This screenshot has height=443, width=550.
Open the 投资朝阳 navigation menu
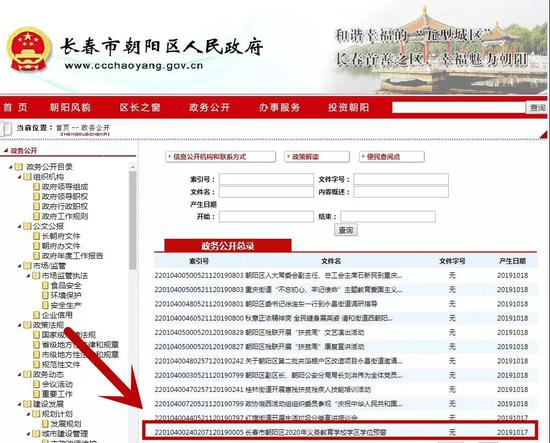pyautogui.click(x=349, y=107)
